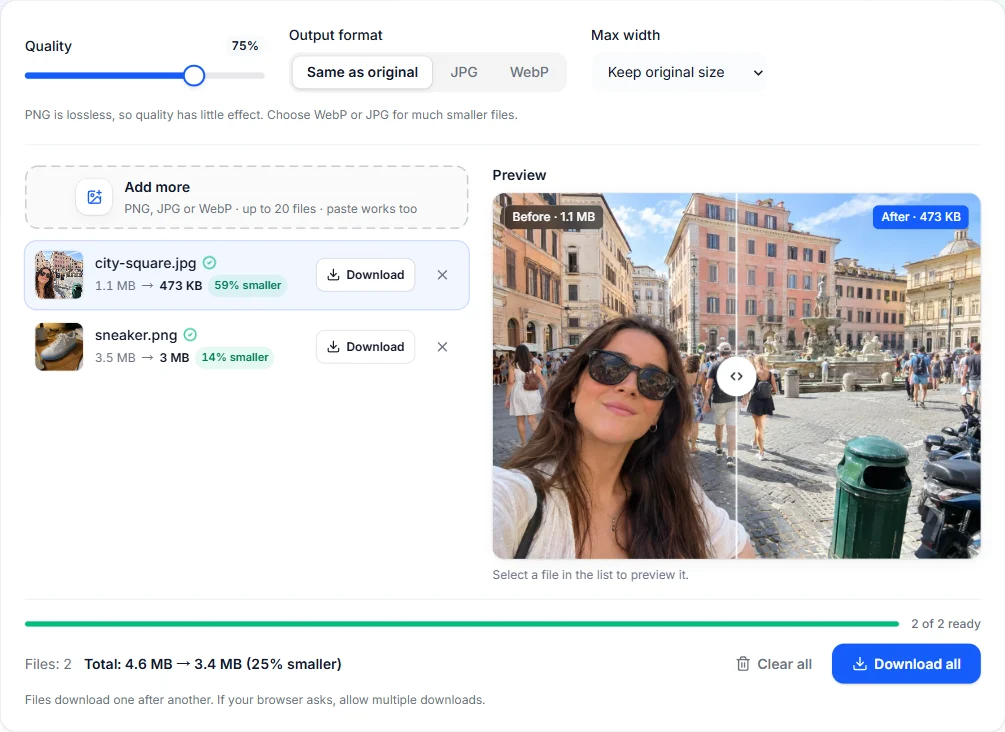Click the 'Output format' label
This screenshot has height=732, width=1005.
(335, 35)
